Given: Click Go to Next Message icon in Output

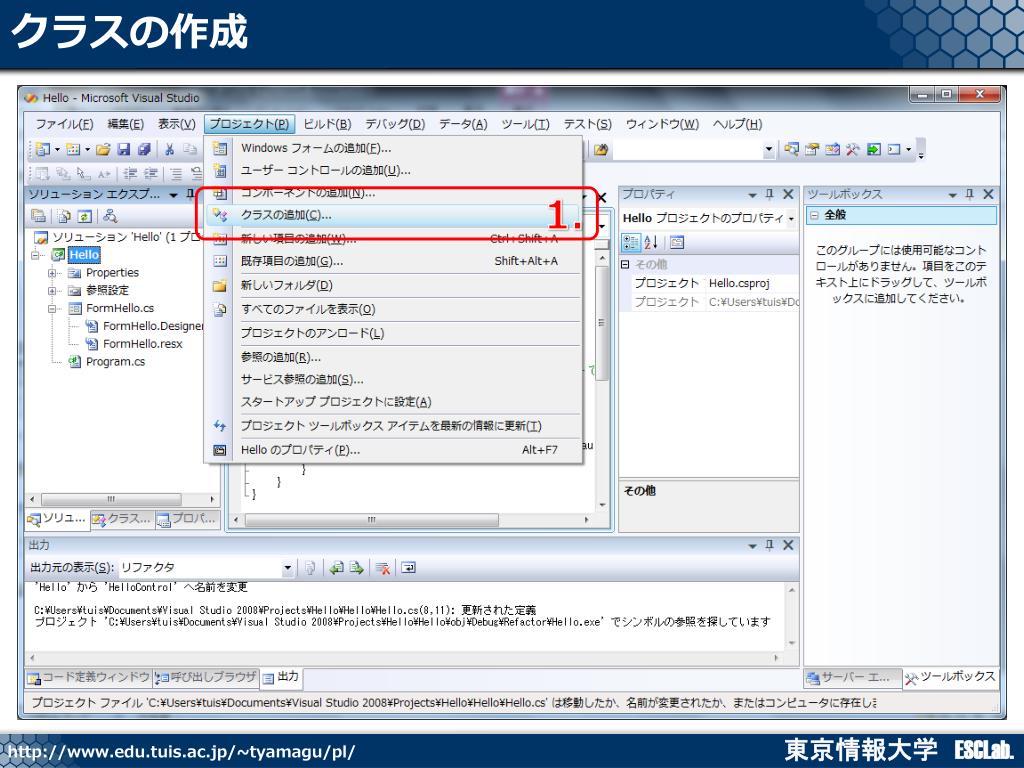Looking at the screenshot, I should [x=356, y=568].
